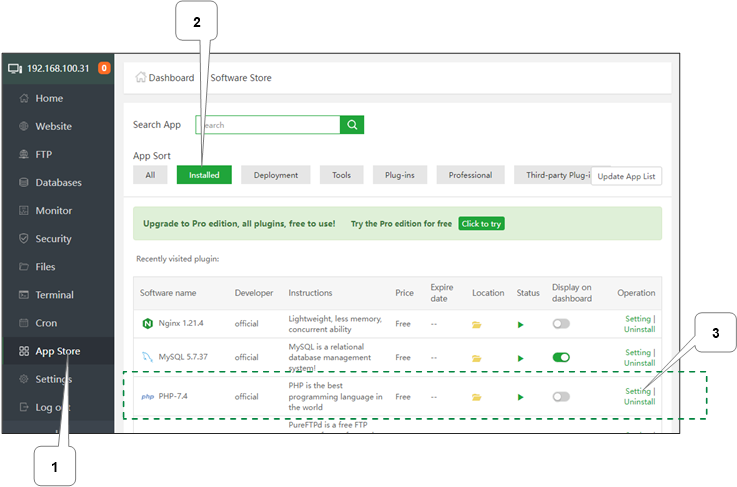Open the Security page
Image resolution: width=737 pixels, height=487 pixels.
54,239
